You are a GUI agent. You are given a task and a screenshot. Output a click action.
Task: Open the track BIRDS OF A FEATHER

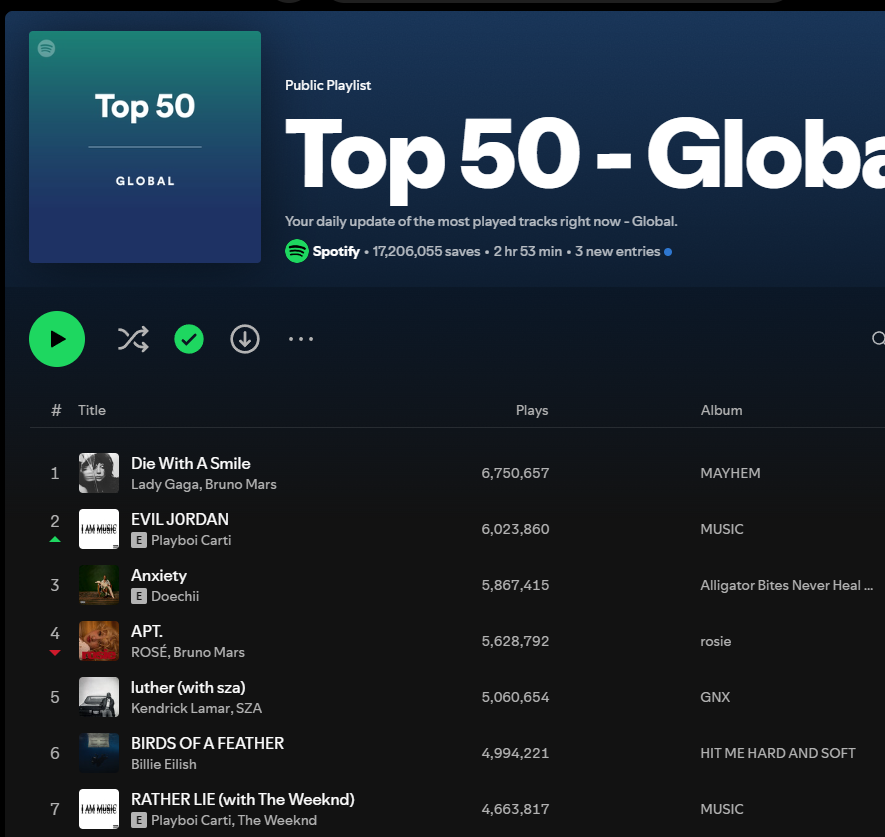207,743
